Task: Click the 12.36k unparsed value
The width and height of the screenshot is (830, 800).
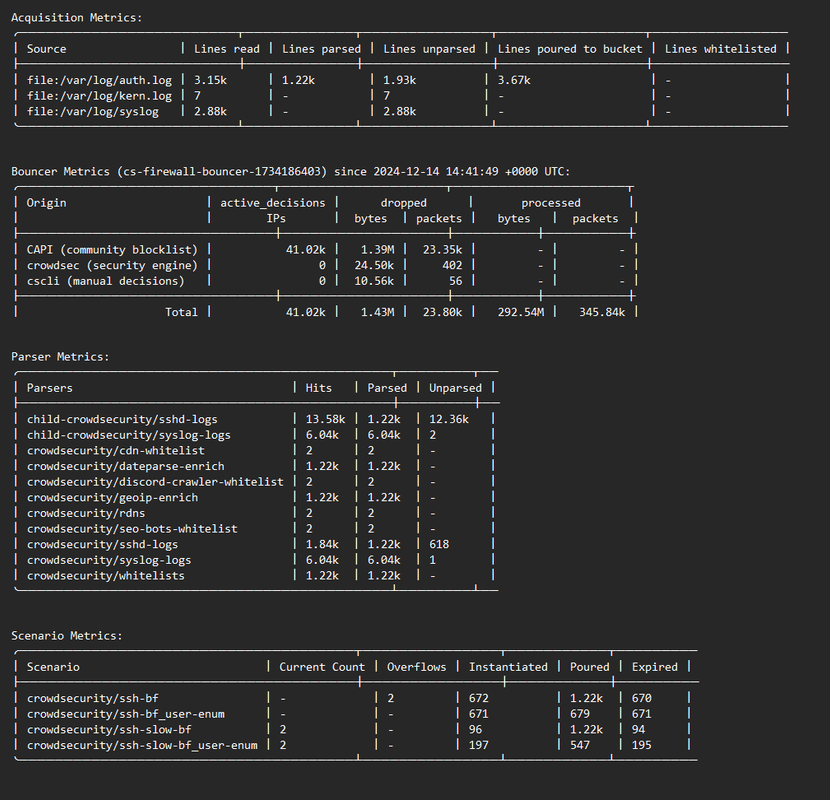Action: point(448,419)
